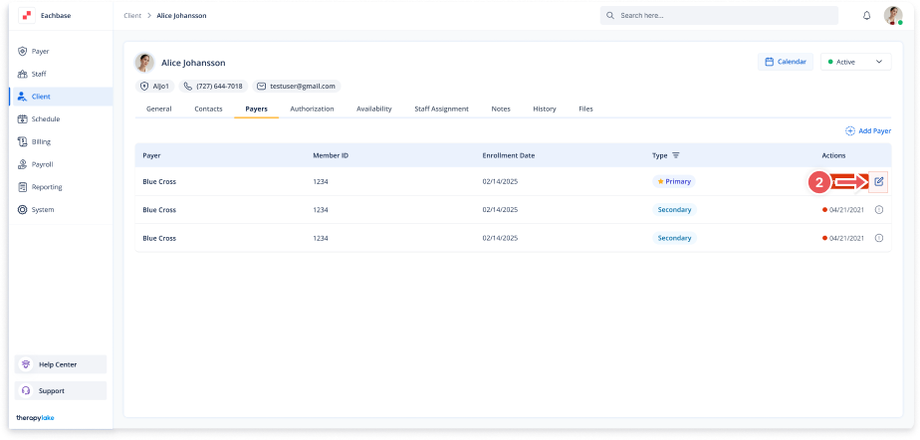Image resolution: width=920 pixels, height=440 pixels.
Task: Open Payroll section in sidebar
Action: [42, 164]
